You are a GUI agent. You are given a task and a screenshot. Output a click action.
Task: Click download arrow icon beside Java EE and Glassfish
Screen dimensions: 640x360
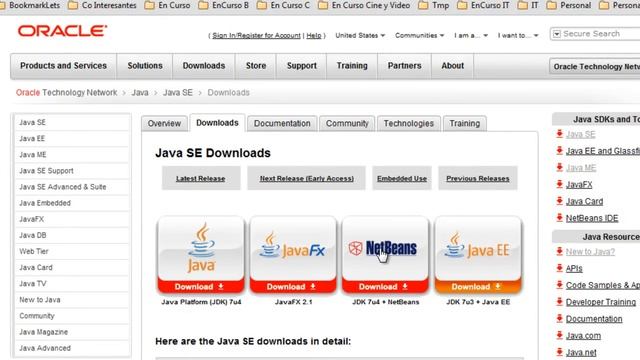coord(560,151)
